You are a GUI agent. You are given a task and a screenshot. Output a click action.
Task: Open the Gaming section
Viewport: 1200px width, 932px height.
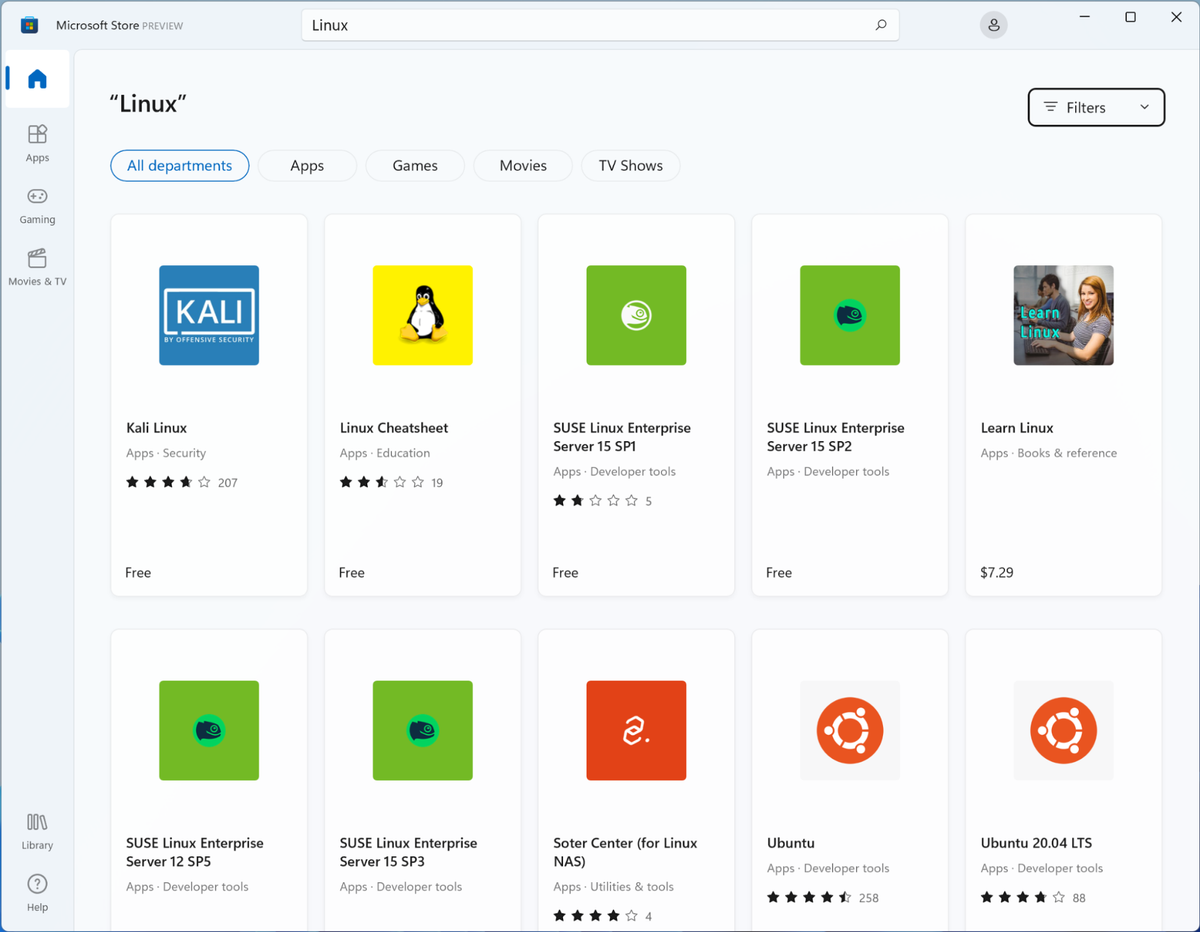point(37,205)
